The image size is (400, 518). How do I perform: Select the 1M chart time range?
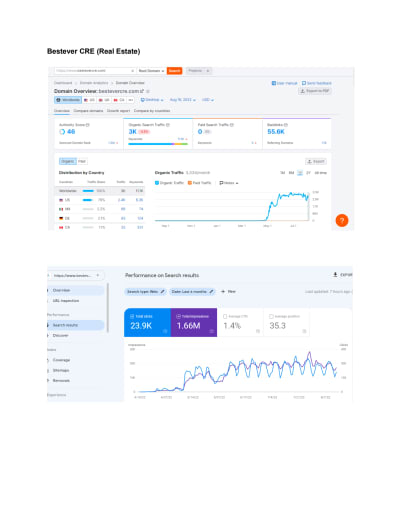click(x=282, y=173)
